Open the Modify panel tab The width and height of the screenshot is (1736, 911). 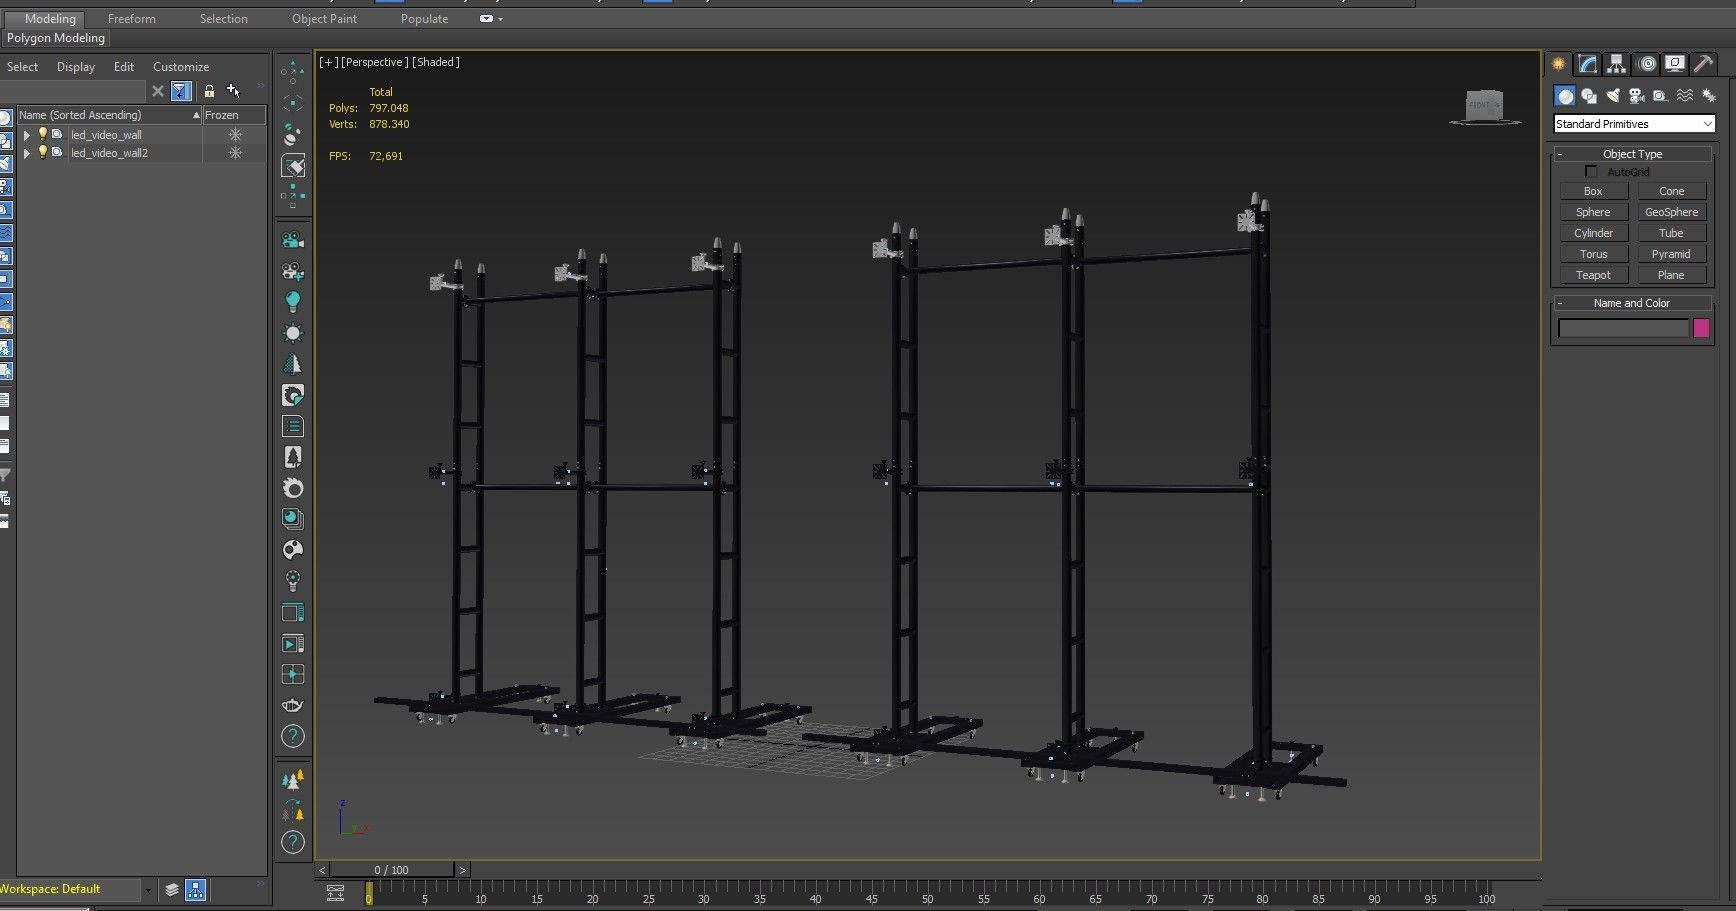(x=1588, y=64)
